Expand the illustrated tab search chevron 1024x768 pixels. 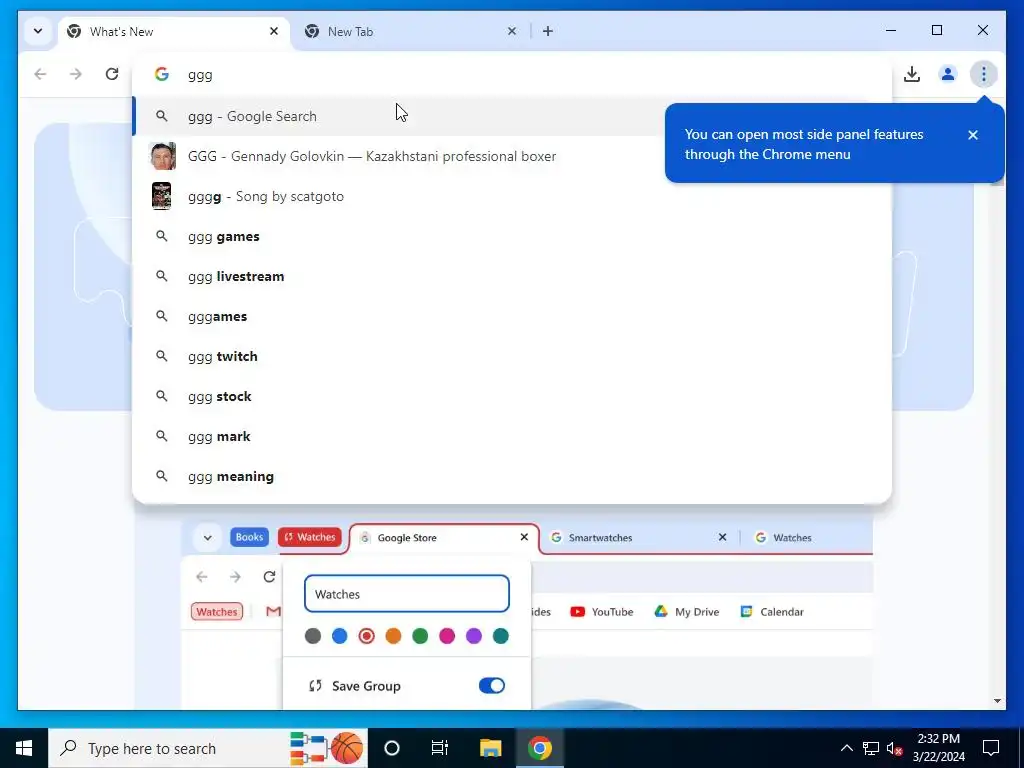207,537
